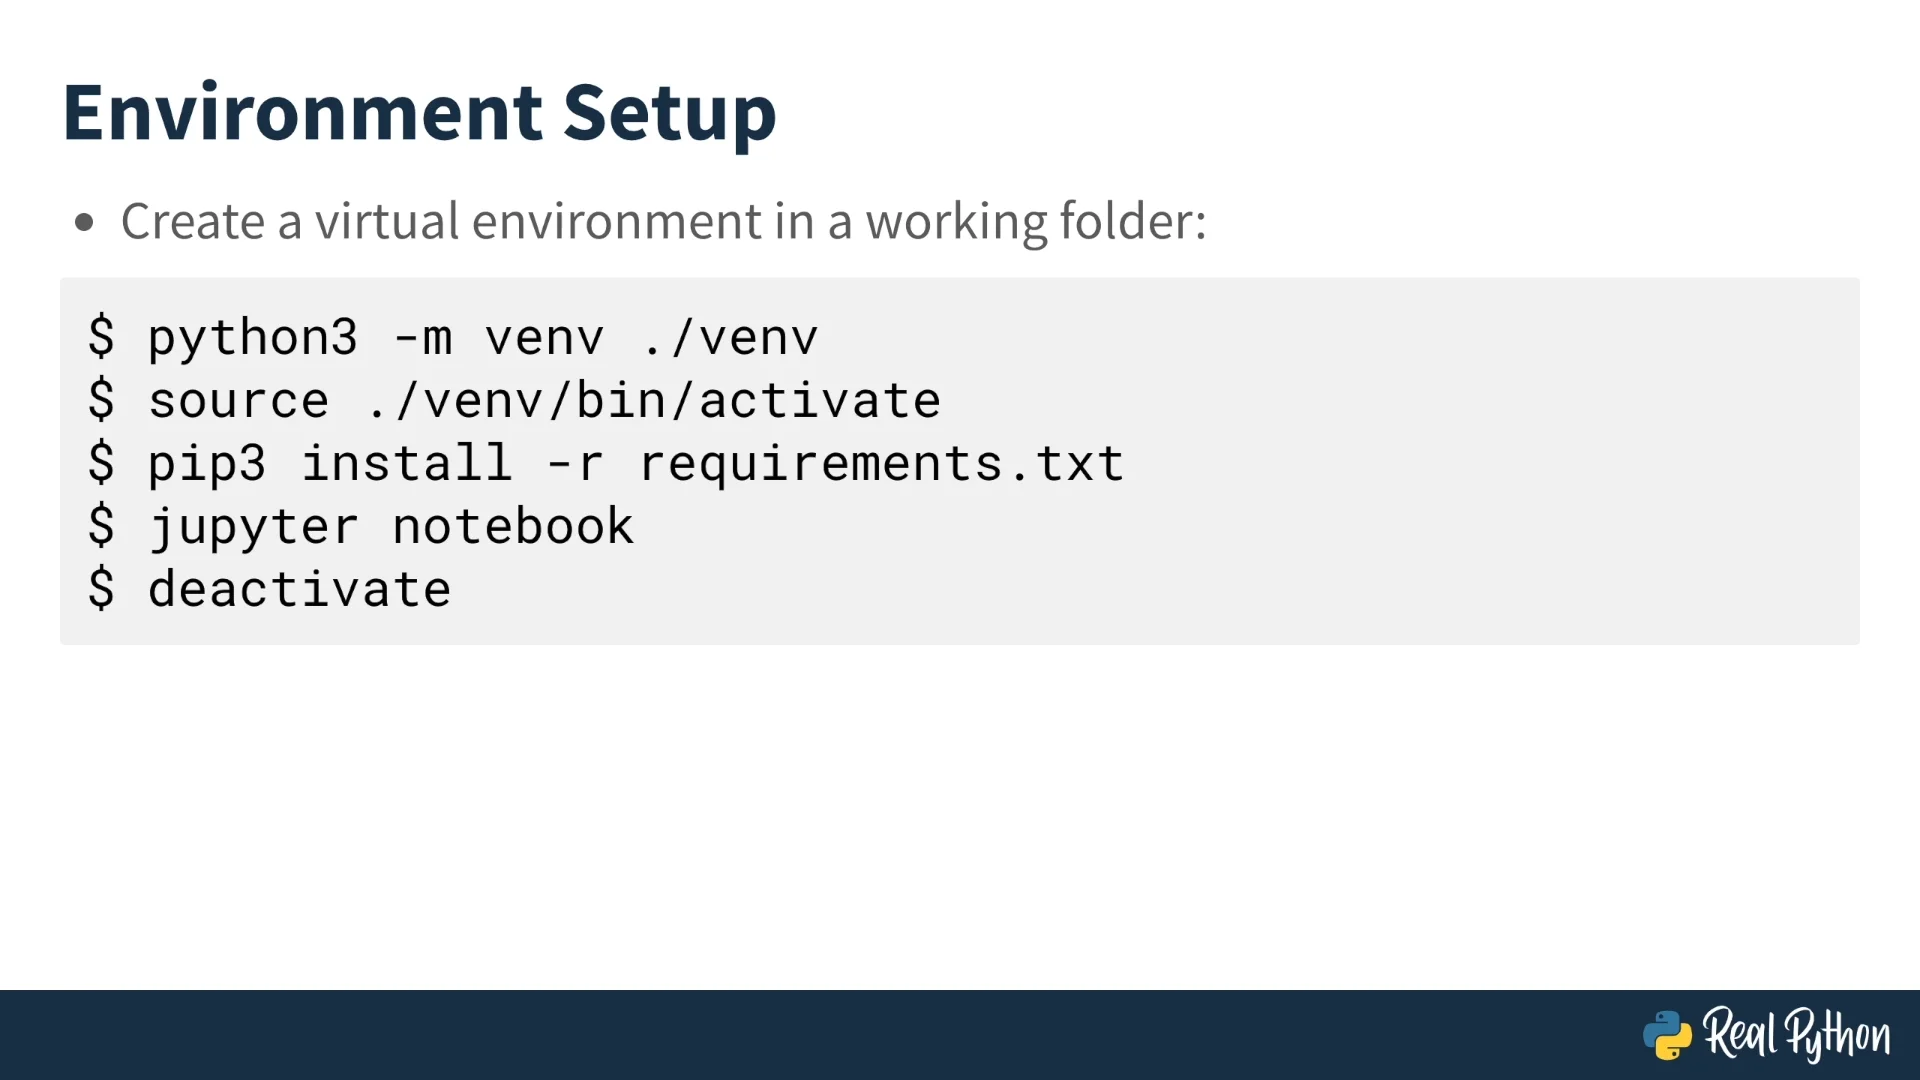The width and height of the screenshot is (1920, 1080).
Task: Click the ./venv path on first line
Action: click(730, 337)
